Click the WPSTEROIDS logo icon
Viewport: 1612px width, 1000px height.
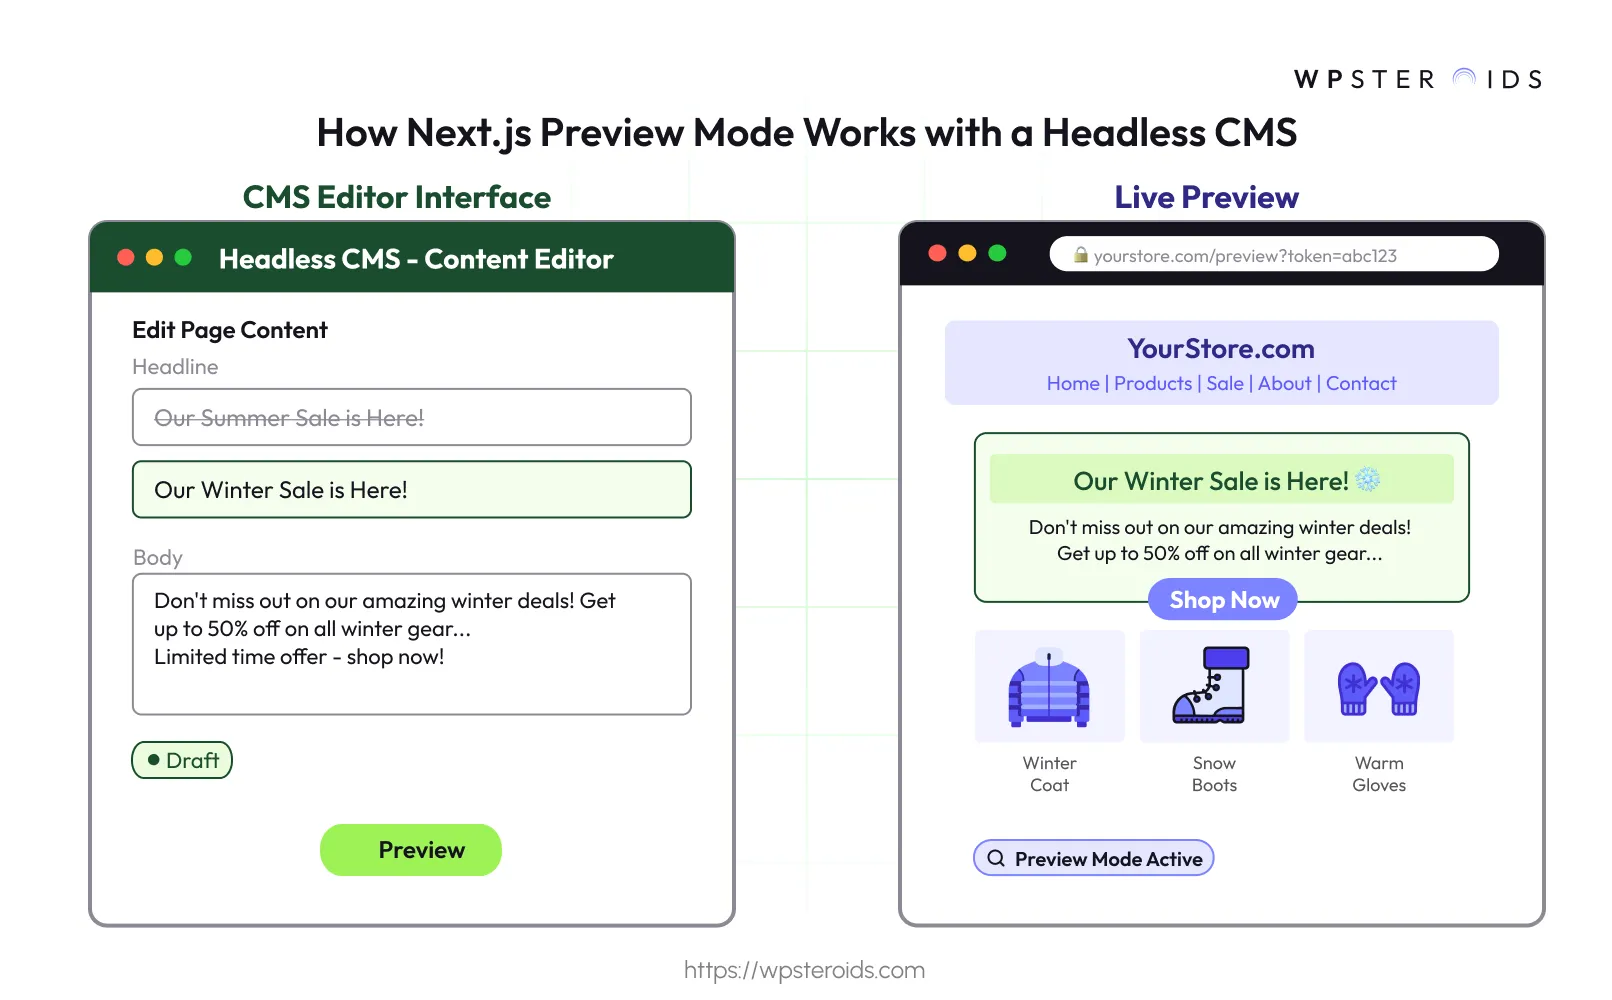point(1462,77)
